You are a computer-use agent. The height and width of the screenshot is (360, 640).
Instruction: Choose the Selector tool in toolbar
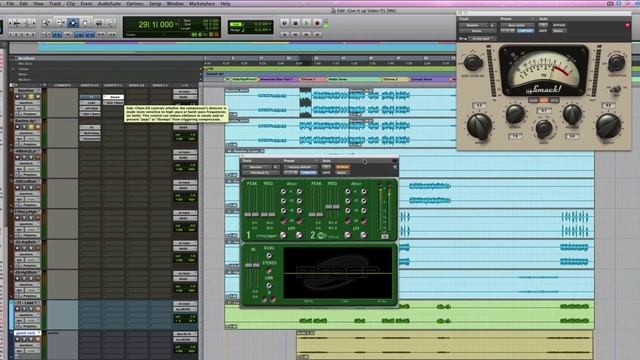pos(73,23)
